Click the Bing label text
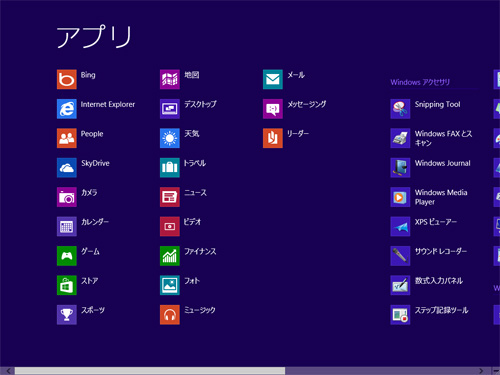 click(x=88, y=75)
